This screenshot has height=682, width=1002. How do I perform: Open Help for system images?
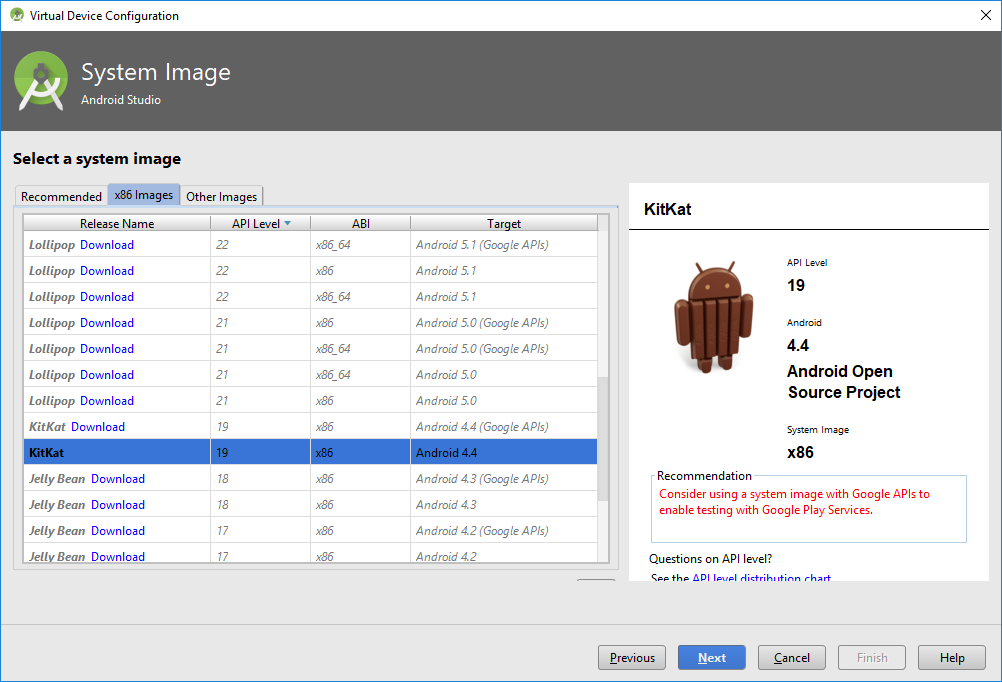pyautogui.click(x=952, y=658)
